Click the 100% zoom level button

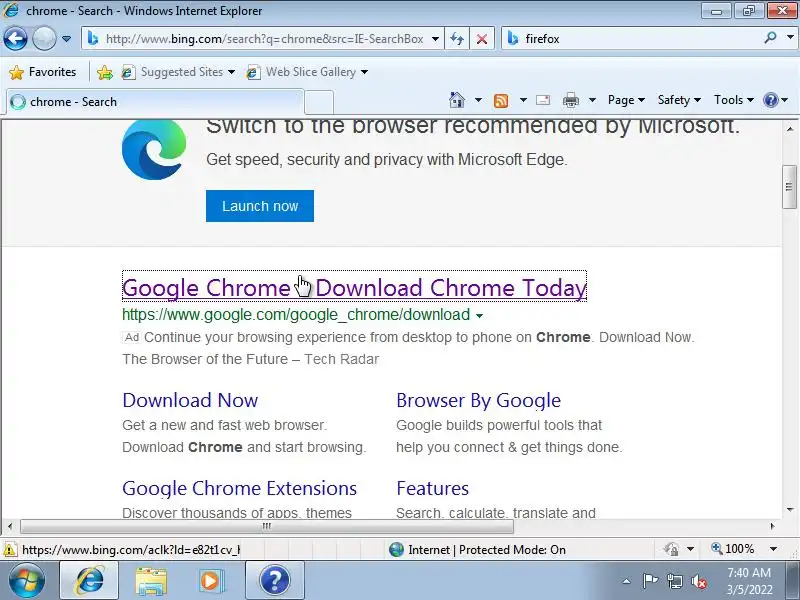(733, 549)
